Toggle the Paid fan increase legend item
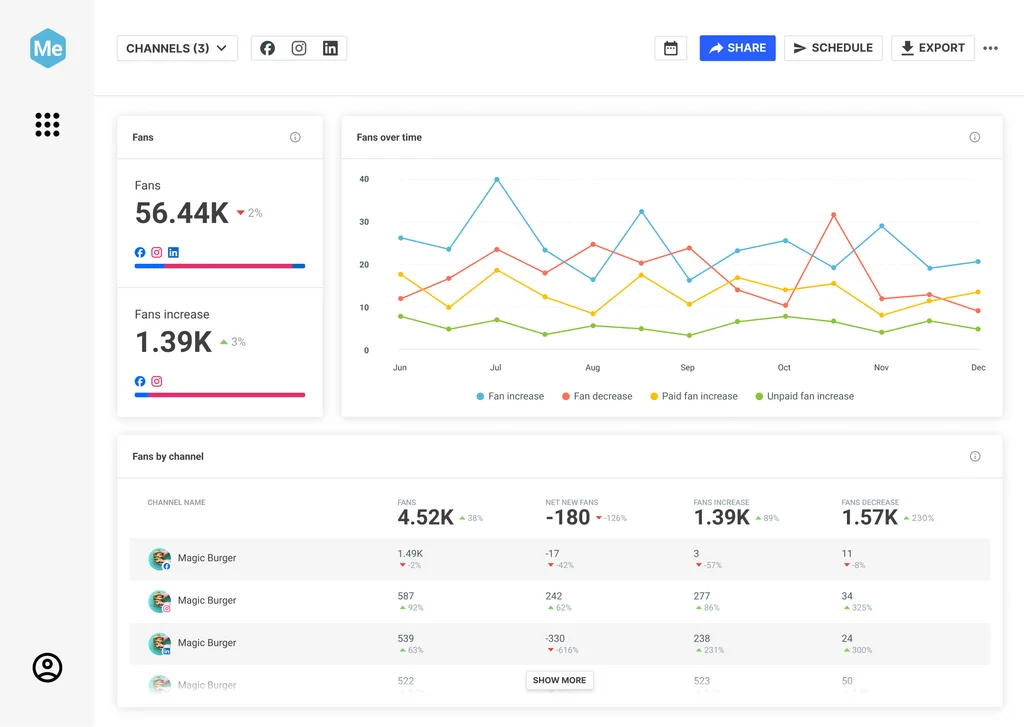 tap(694, 396)
